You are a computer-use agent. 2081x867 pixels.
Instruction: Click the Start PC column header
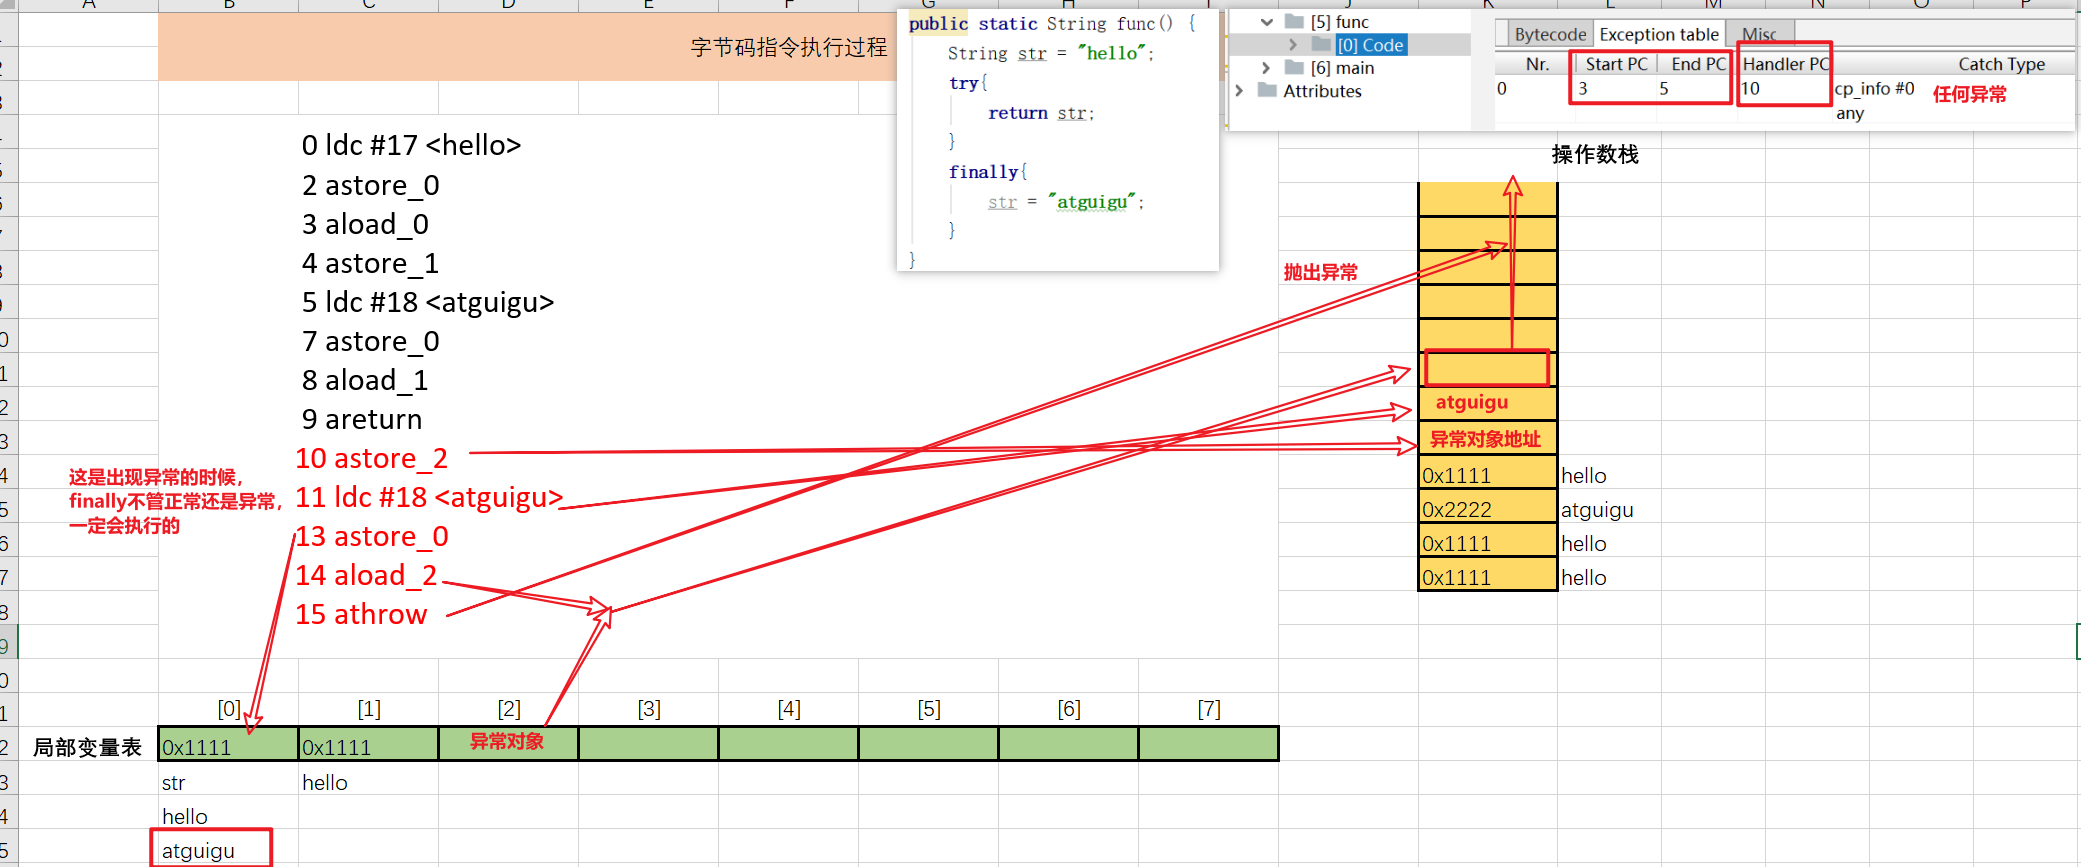coord(1616,64)
